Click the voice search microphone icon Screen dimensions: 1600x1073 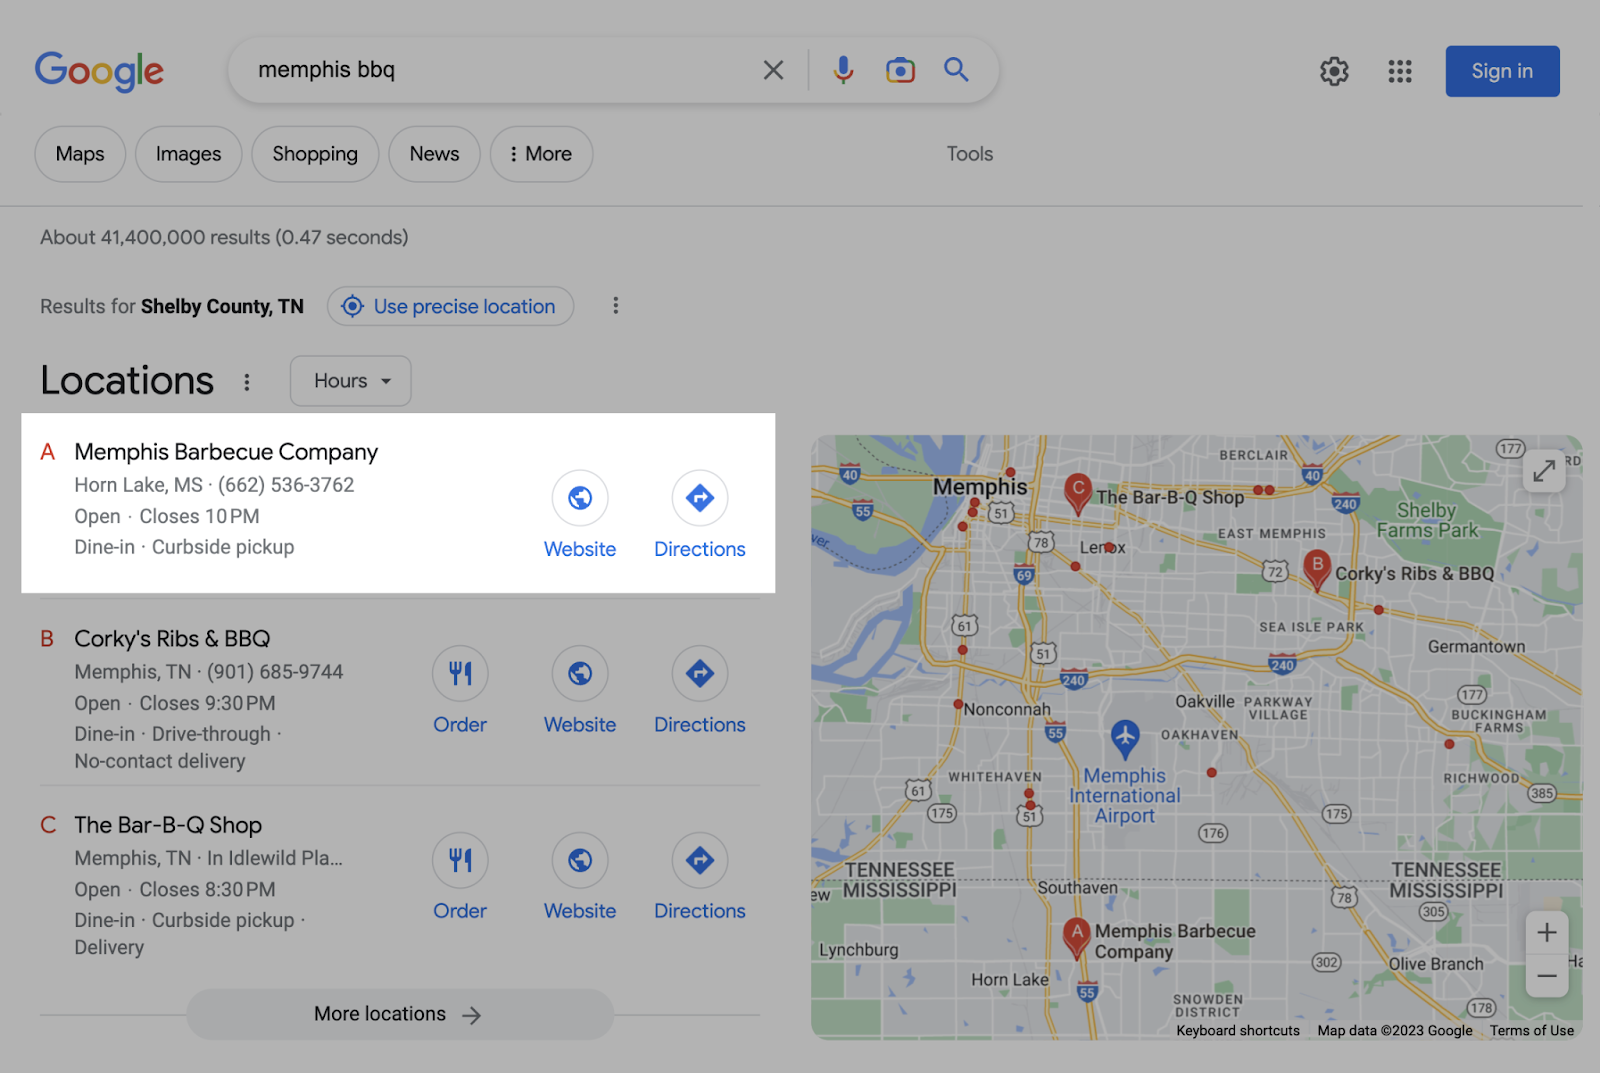[x=843, y=70]
